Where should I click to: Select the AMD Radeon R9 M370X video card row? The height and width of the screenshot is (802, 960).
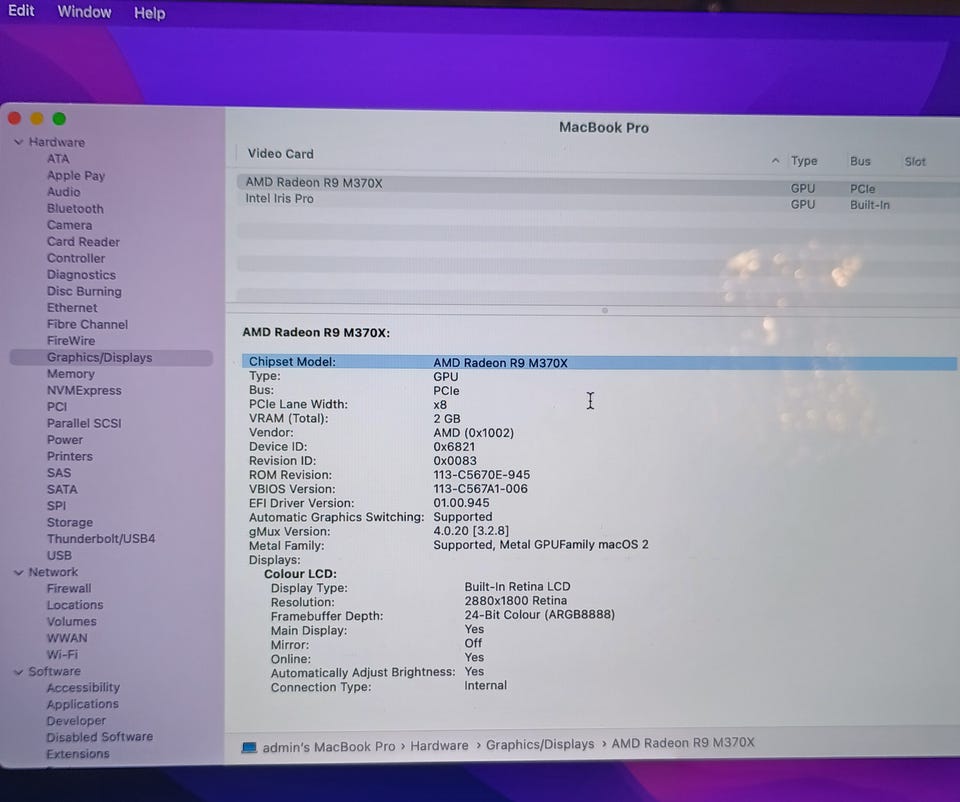pos(598,184)
